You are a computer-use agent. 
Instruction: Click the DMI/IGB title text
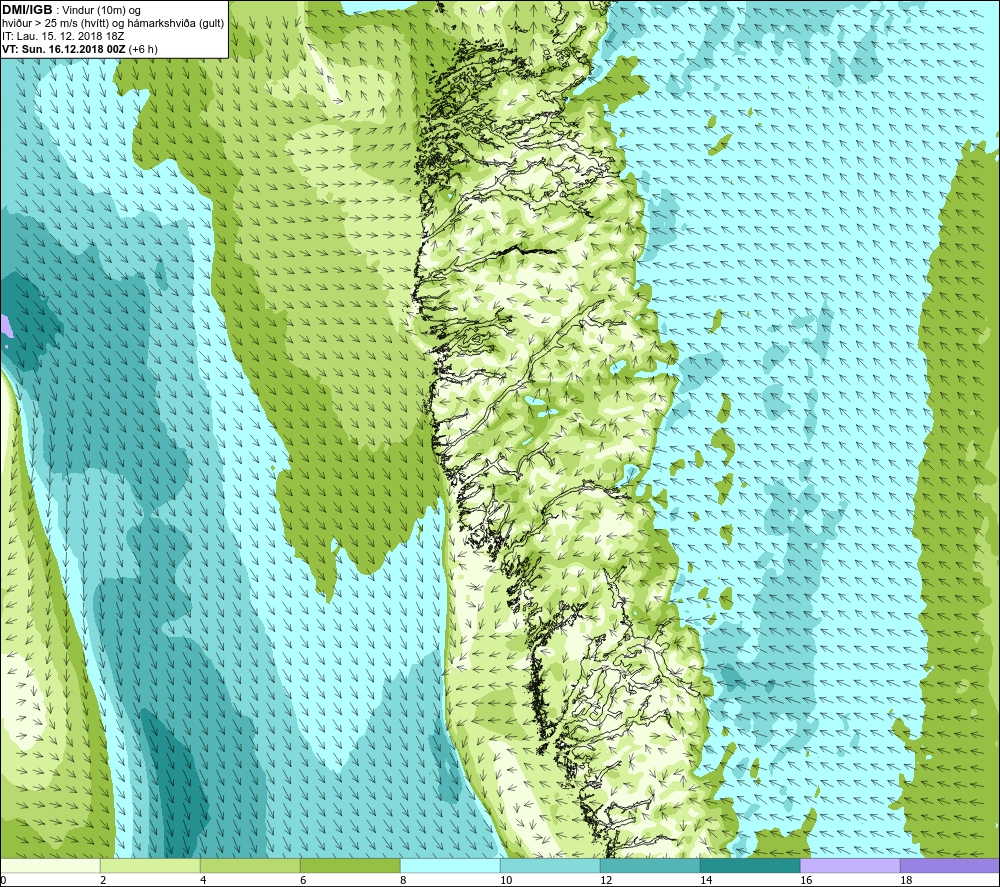(27, 10)
